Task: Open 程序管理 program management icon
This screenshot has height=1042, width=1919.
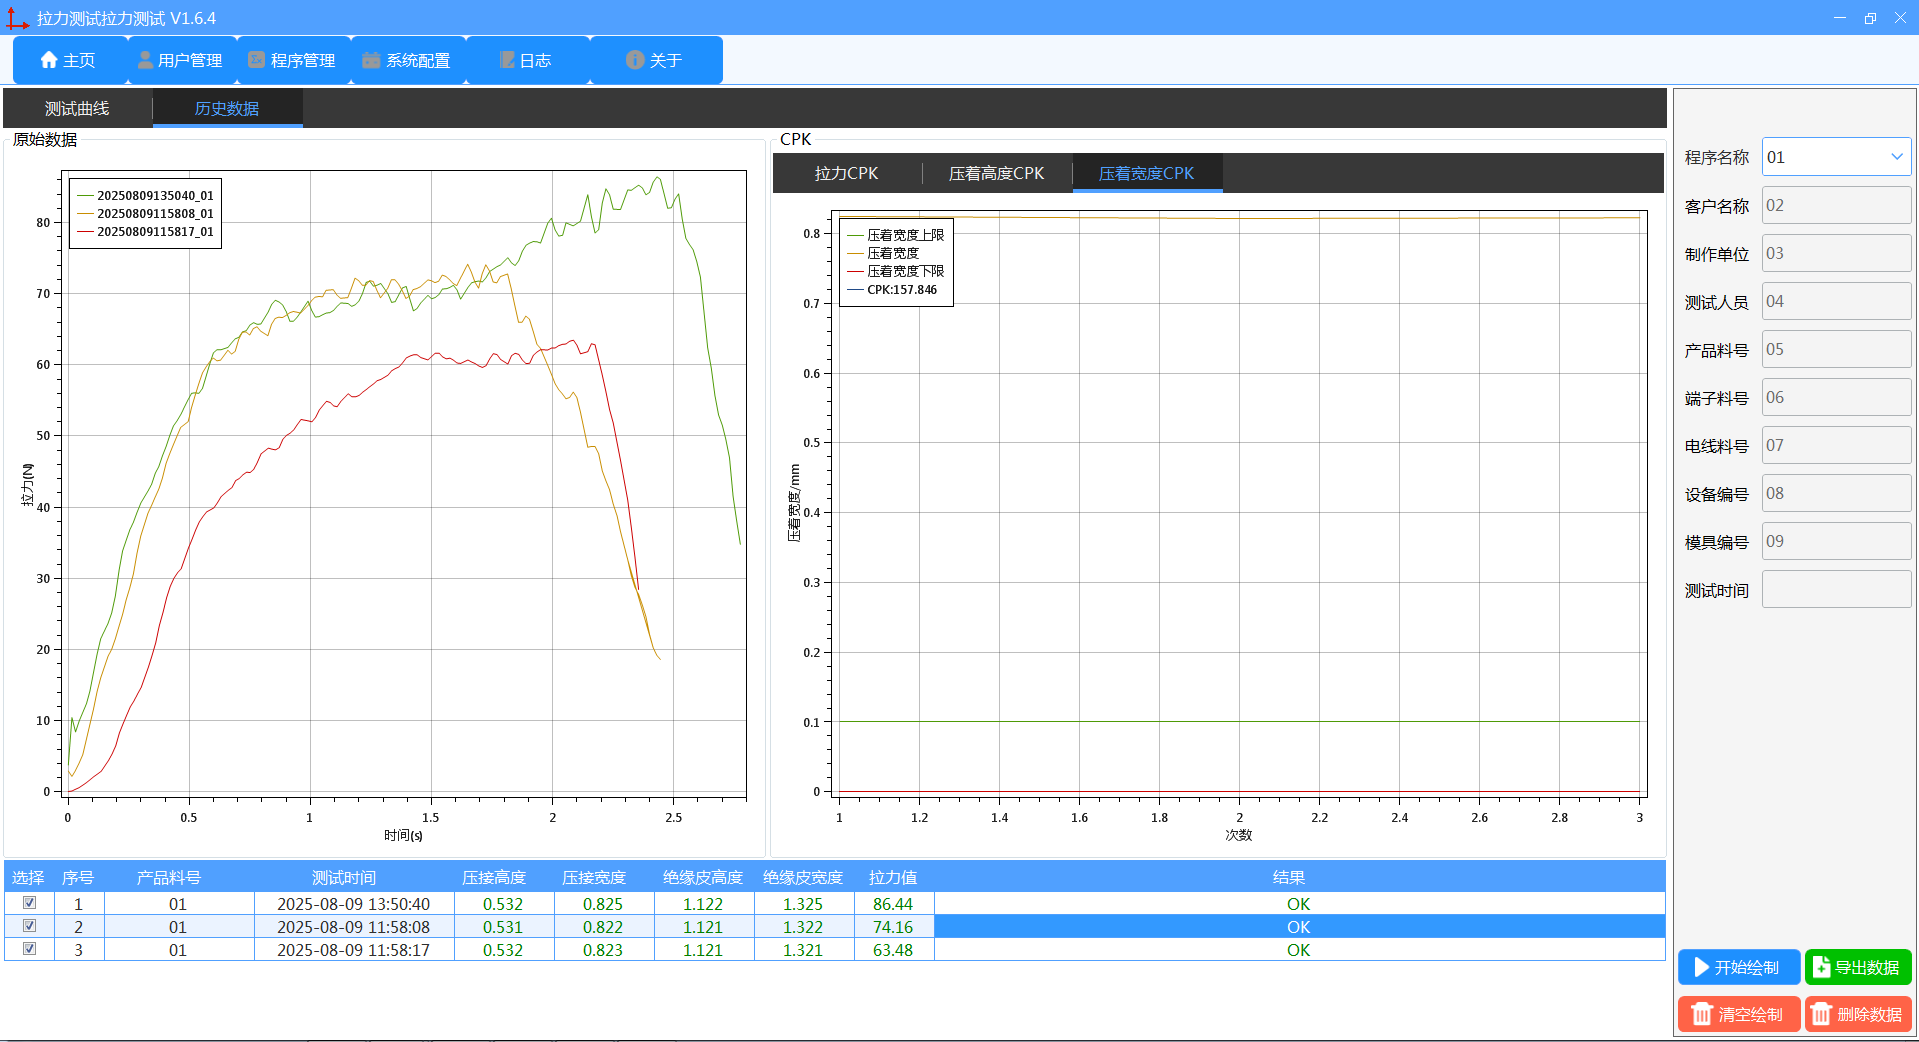Action: click(257, 60)
